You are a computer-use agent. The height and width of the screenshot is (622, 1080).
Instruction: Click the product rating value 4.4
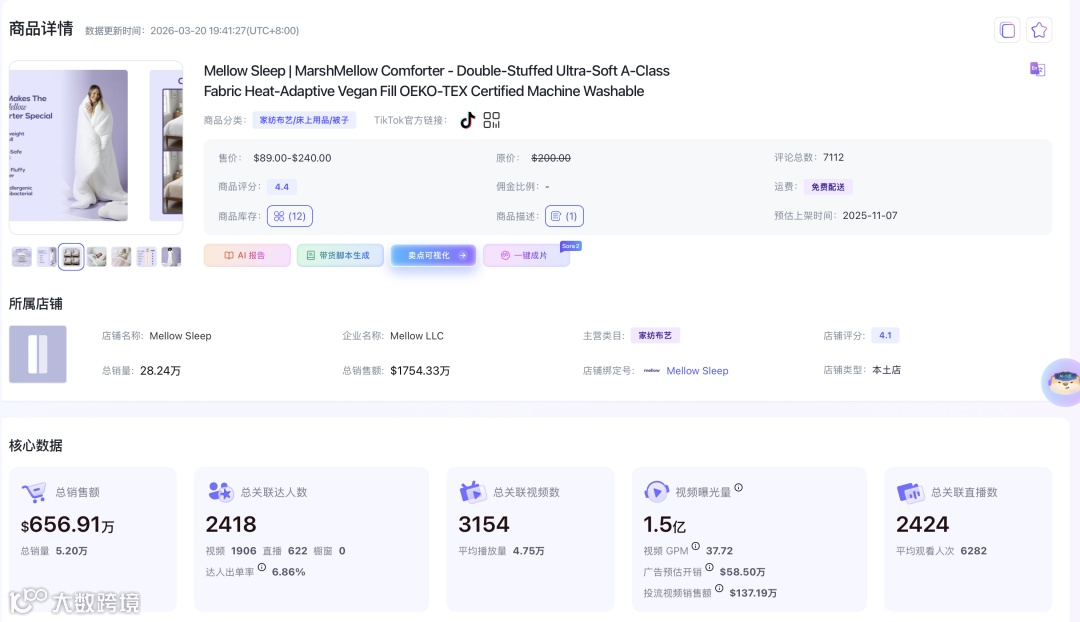pos(282,187)
